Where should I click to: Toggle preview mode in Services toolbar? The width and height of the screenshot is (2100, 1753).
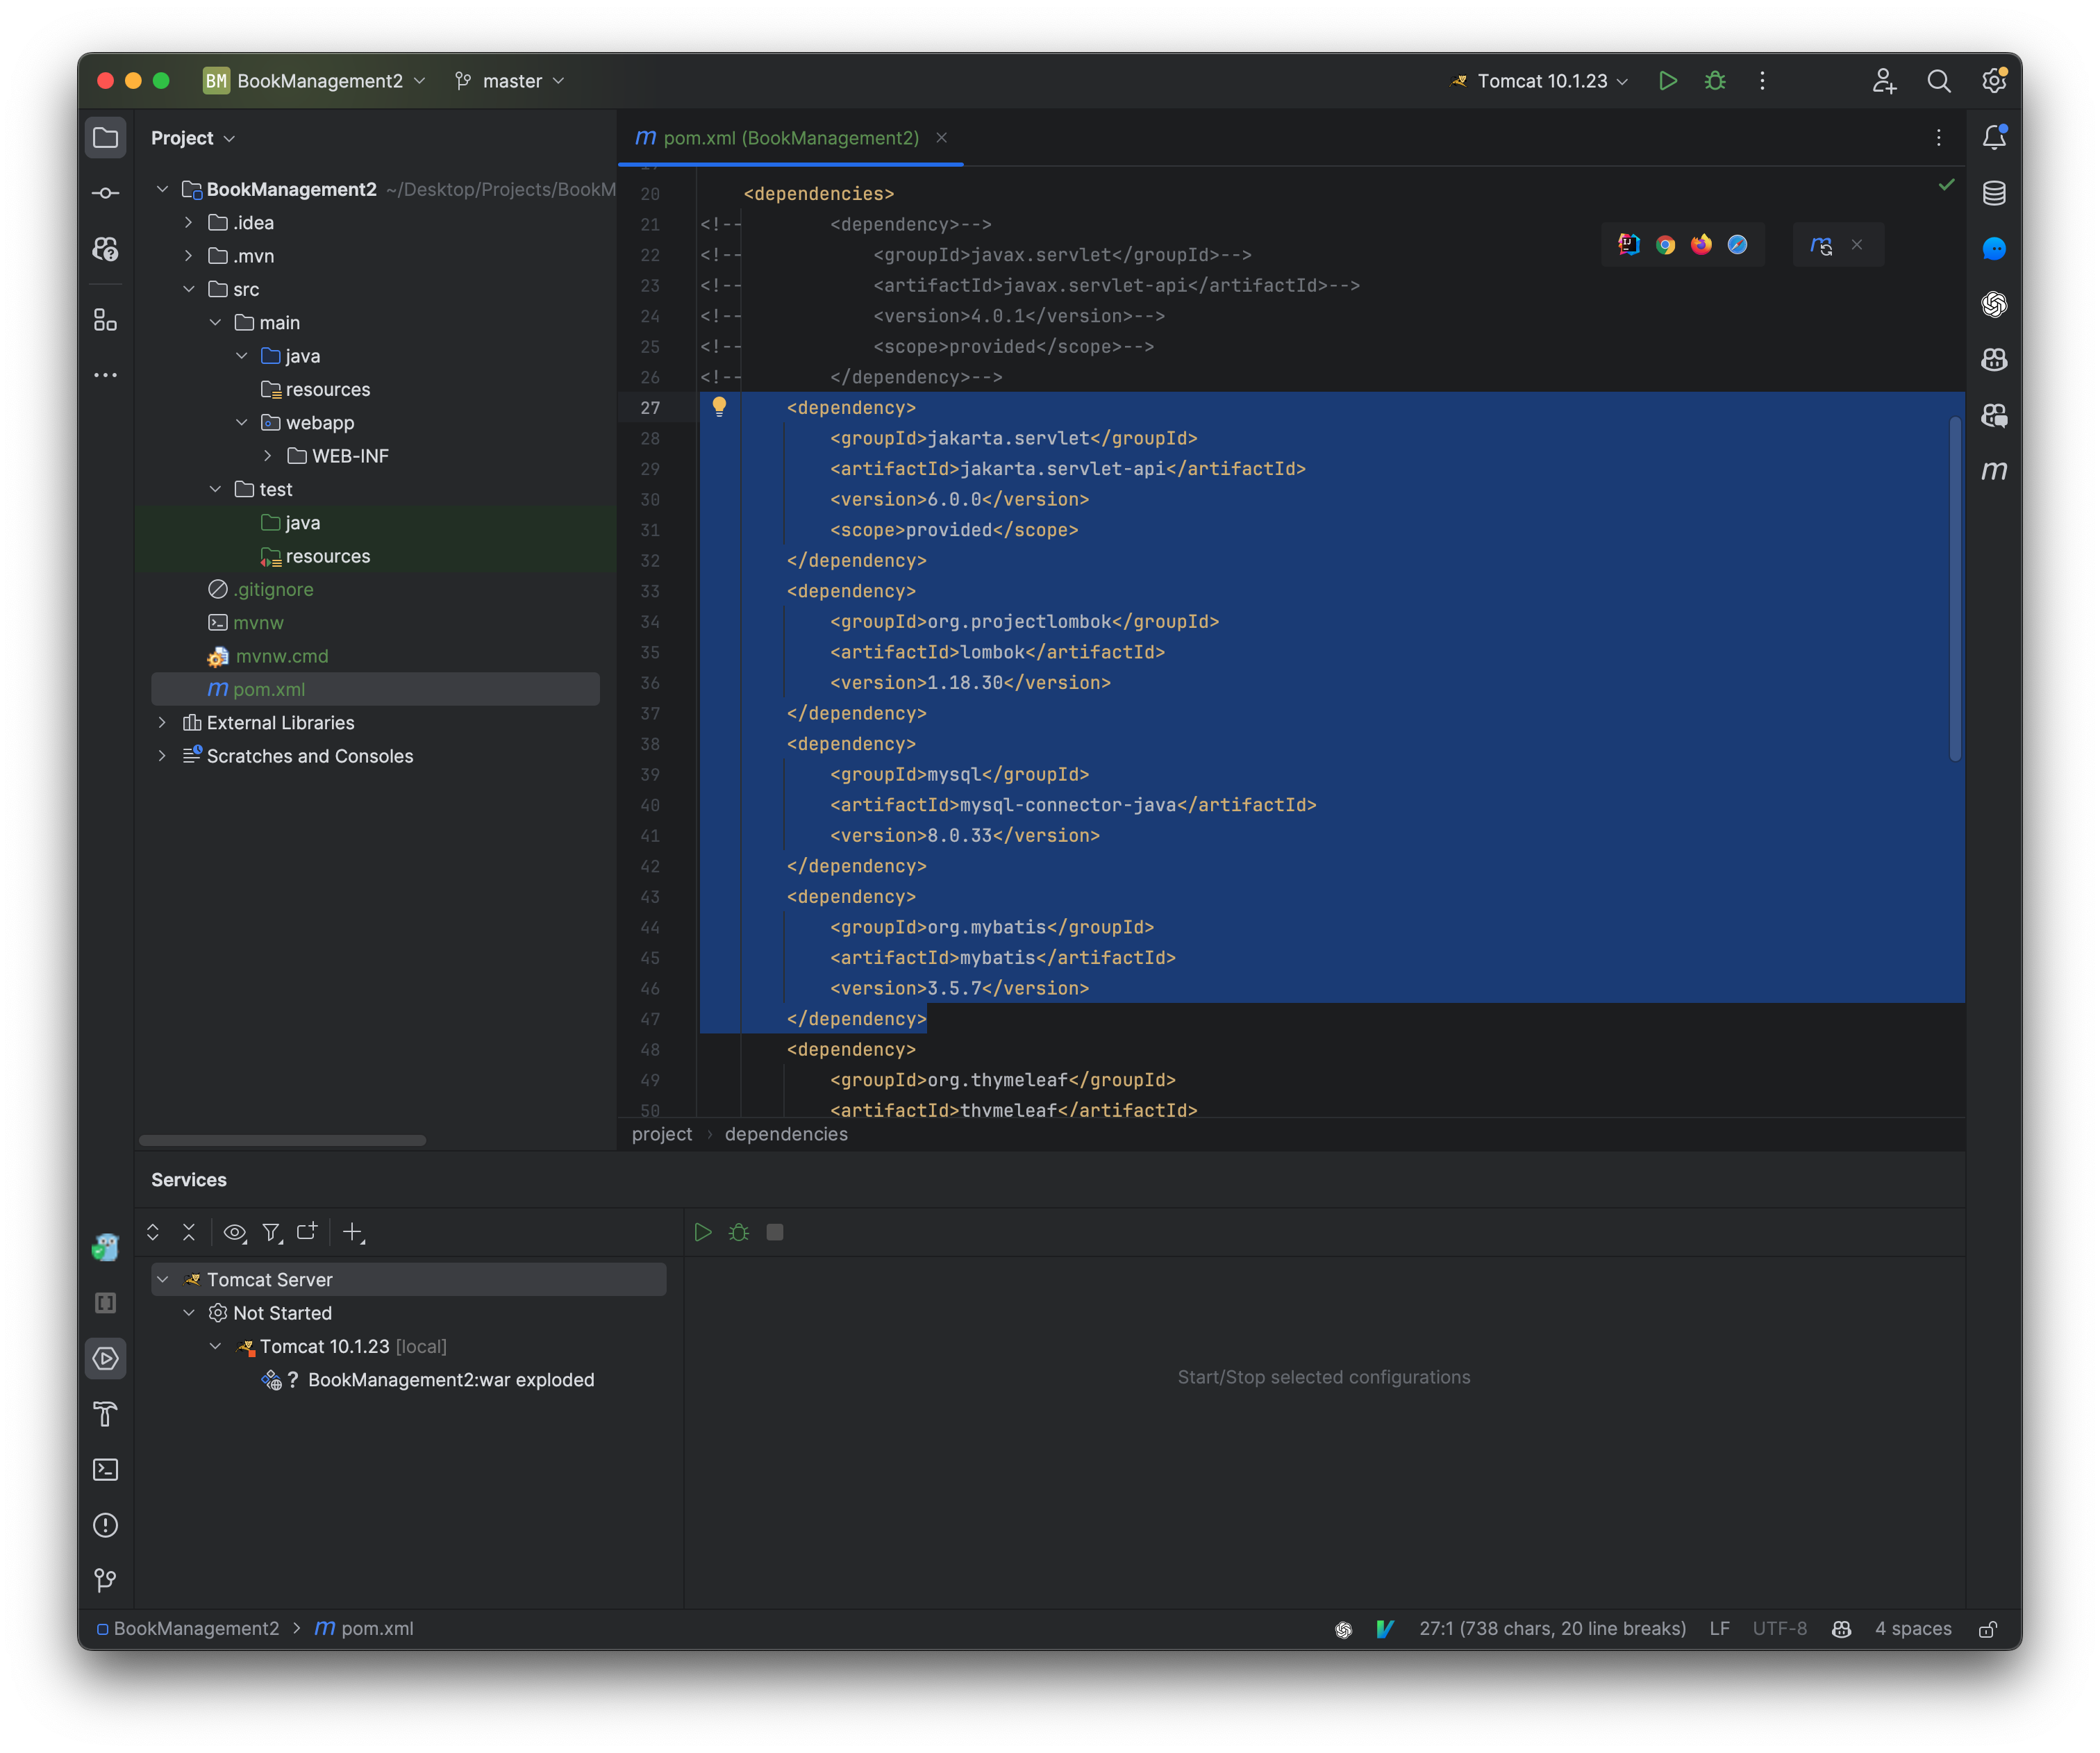[x=235, y=1232]
